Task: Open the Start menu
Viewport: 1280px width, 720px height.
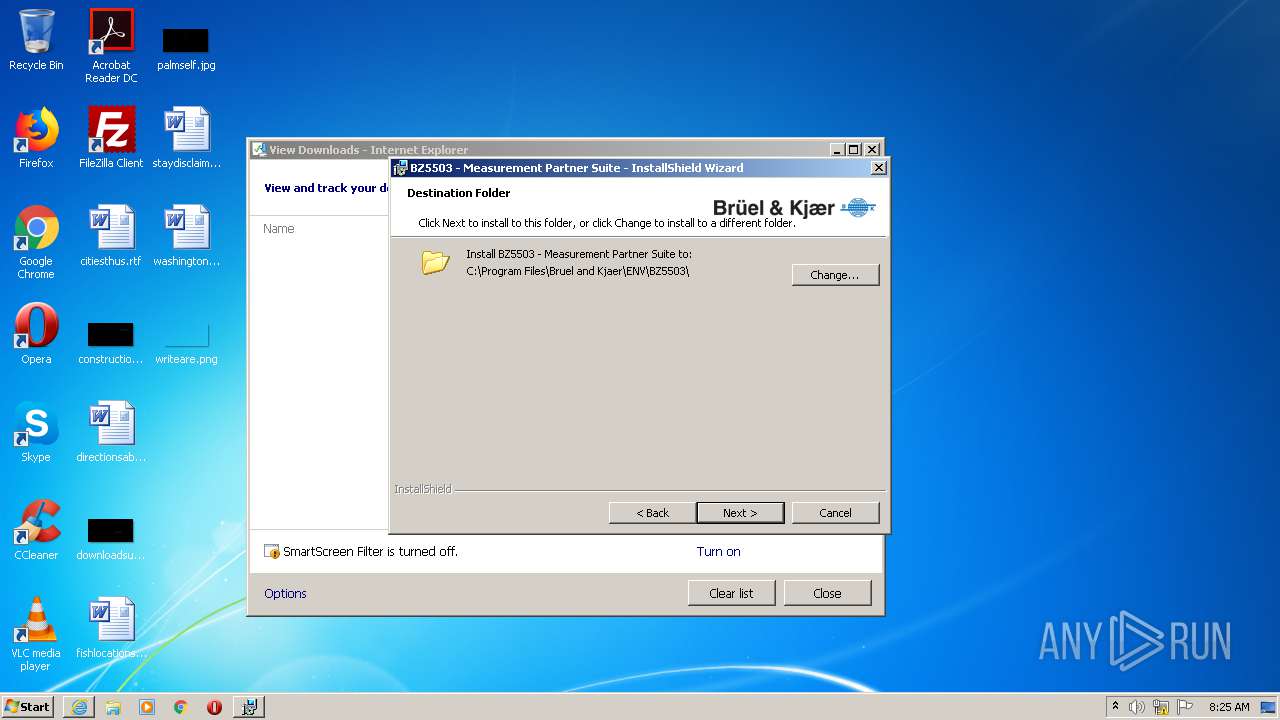Action: tap(28, 707)
